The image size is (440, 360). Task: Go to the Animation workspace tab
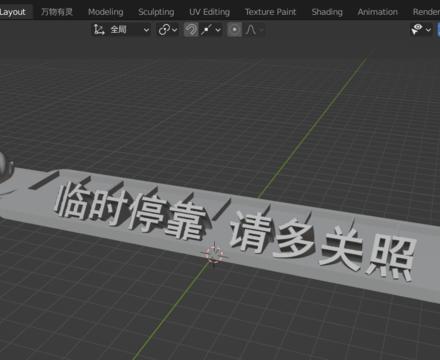pos(378,12)
